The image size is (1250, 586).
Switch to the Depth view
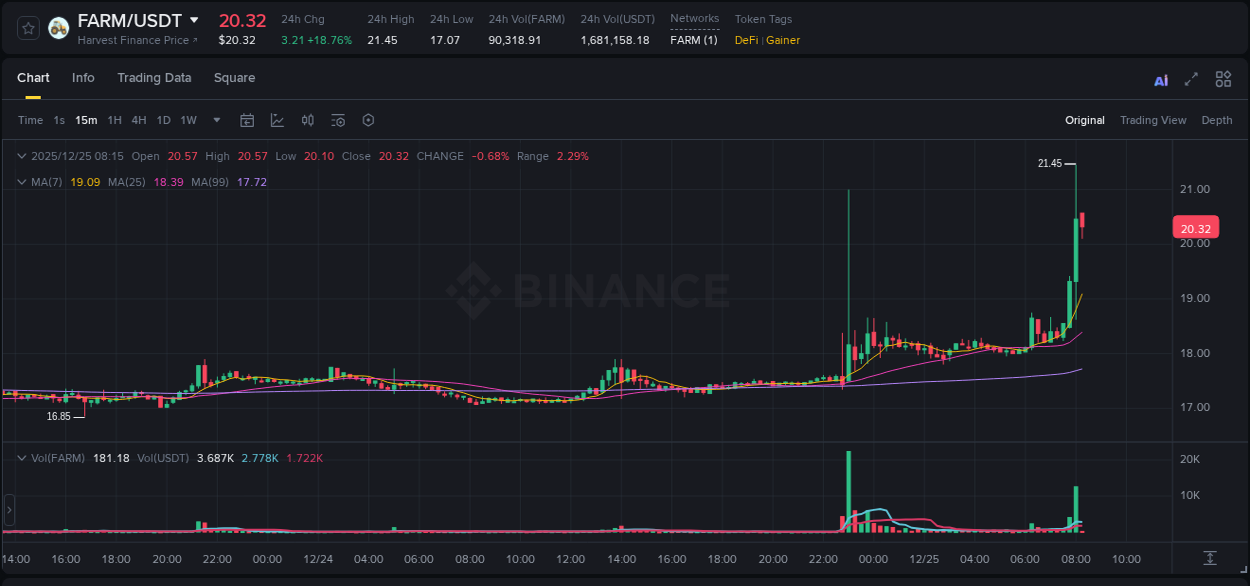point(1217,120)
